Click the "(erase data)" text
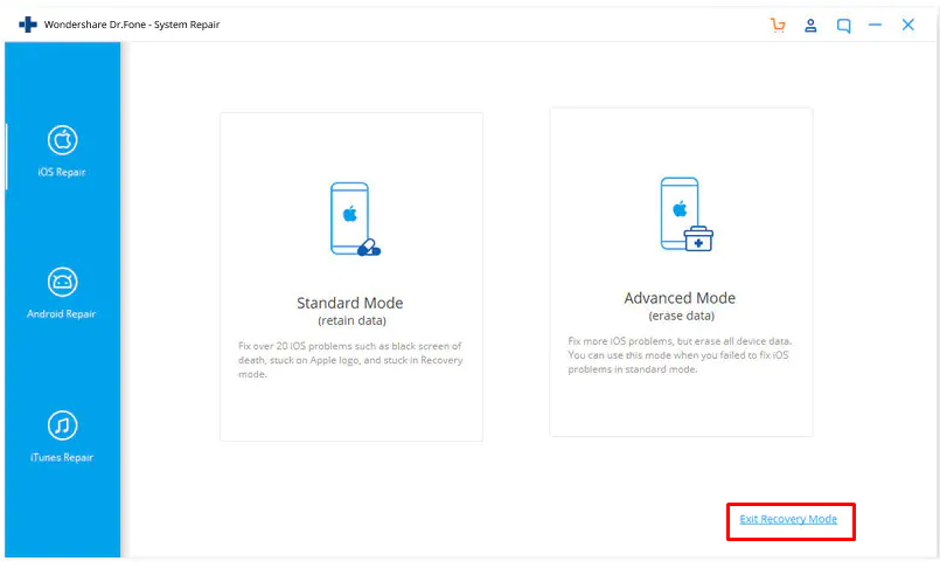Screen dimensions: 941x568 (681, 316)
